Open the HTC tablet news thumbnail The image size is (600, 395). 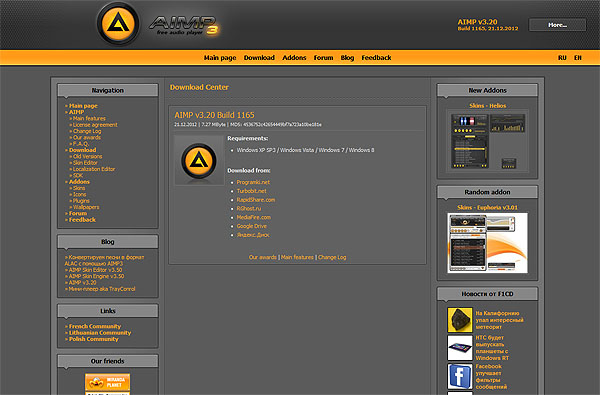(460, 348)
